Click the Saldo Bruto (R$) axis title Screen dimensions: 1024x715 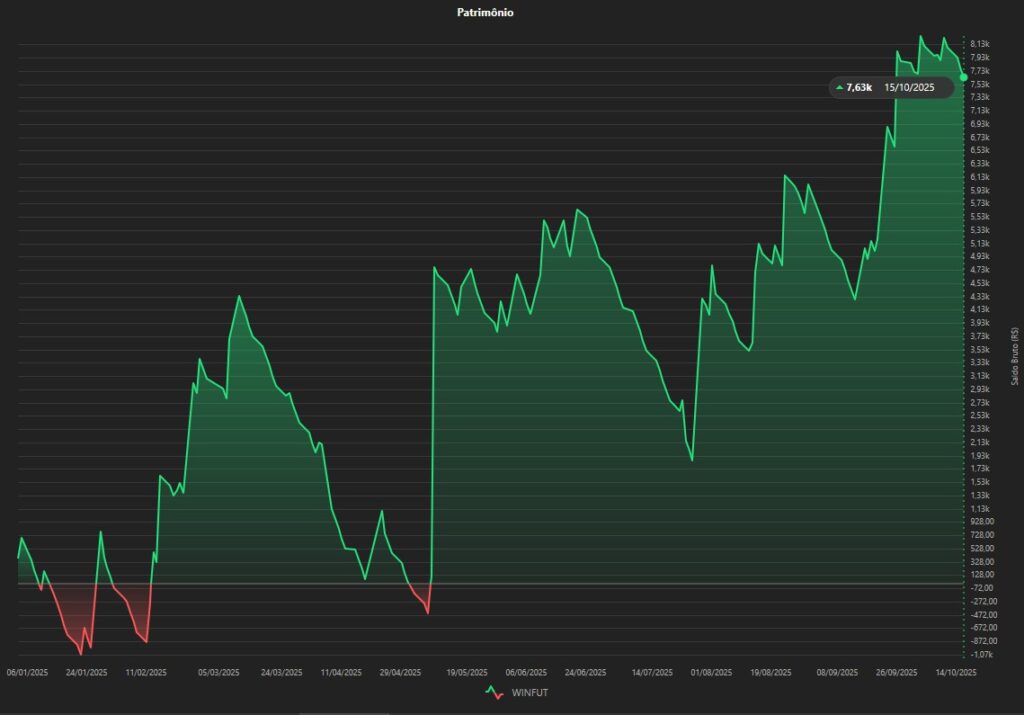1014,355
